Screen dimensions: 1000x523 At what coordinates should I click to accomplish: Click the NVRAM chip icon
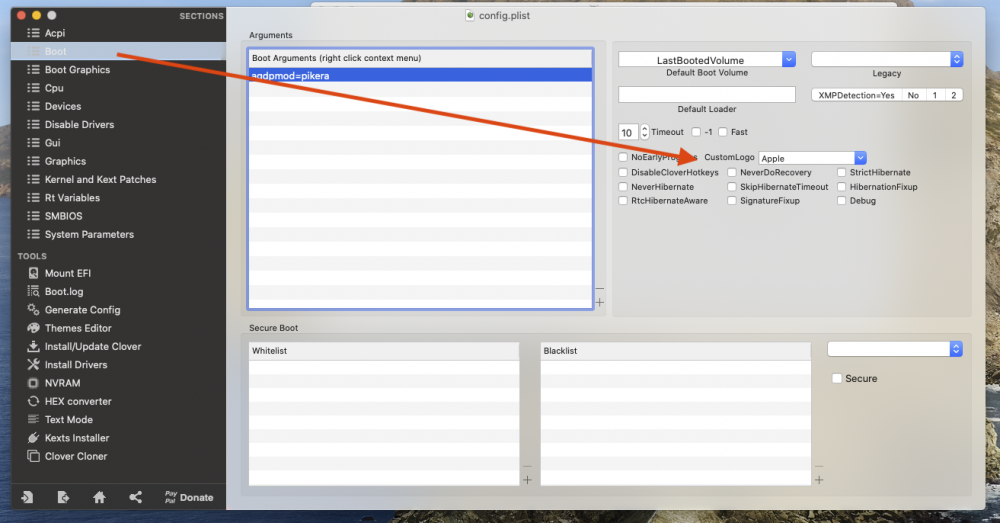point(33,383)
